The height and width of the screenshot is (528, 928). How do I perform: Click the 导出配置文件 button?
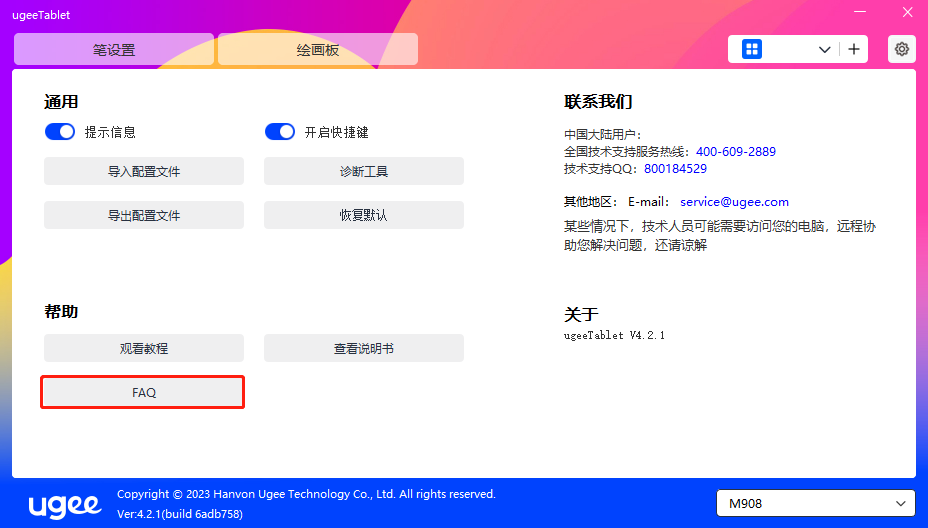[144, 215]
